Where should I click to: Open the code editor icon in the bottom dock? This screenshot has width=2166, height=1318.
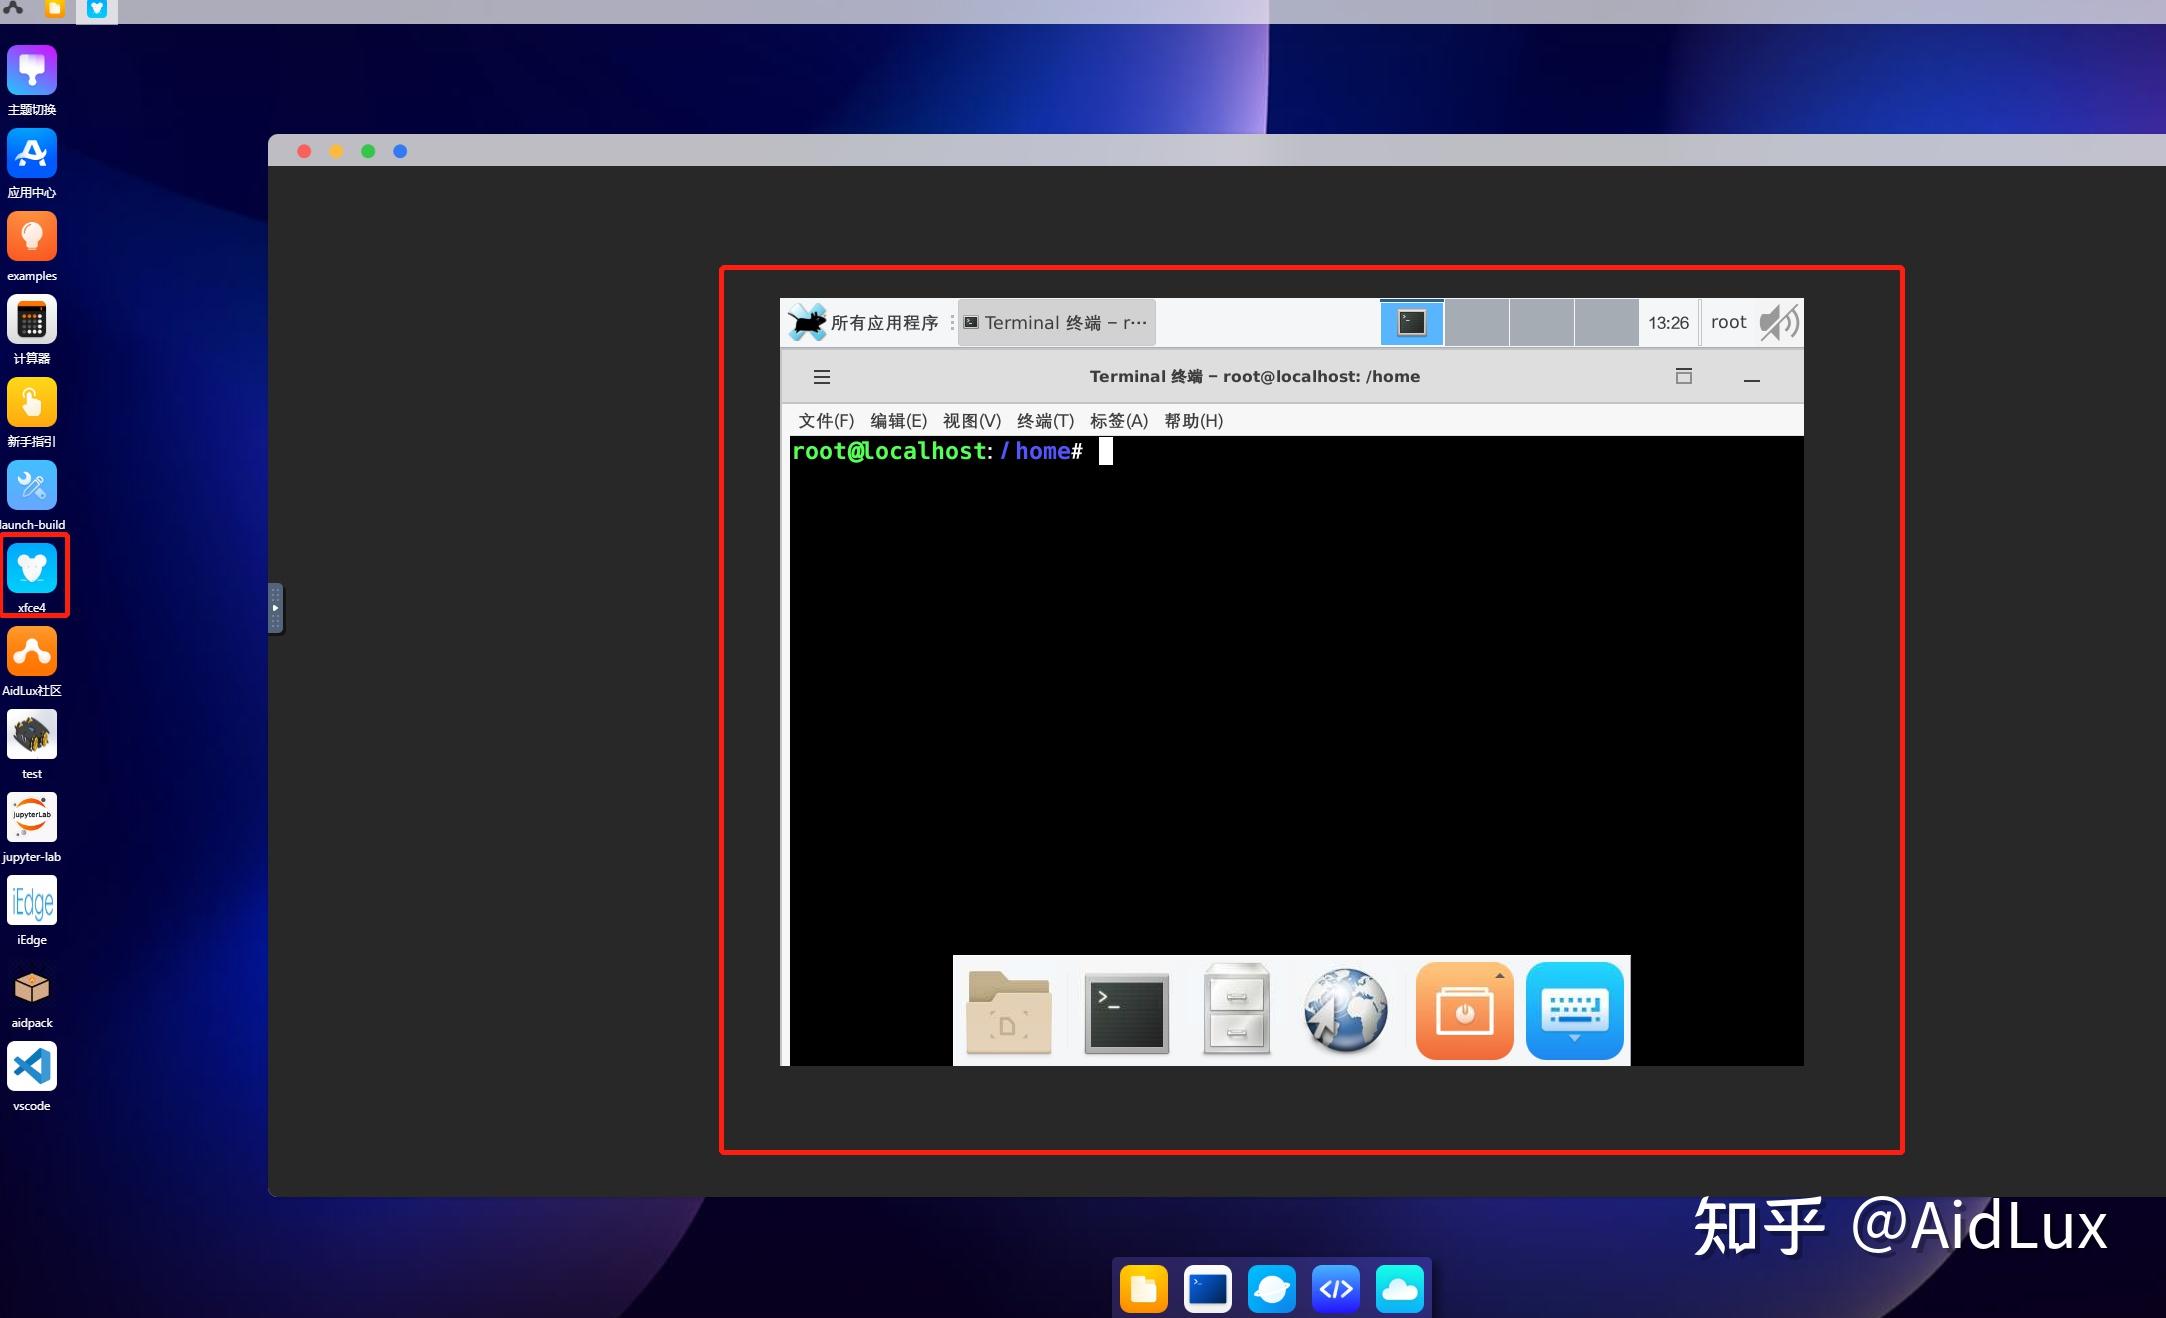(x=1337, y=1288)
